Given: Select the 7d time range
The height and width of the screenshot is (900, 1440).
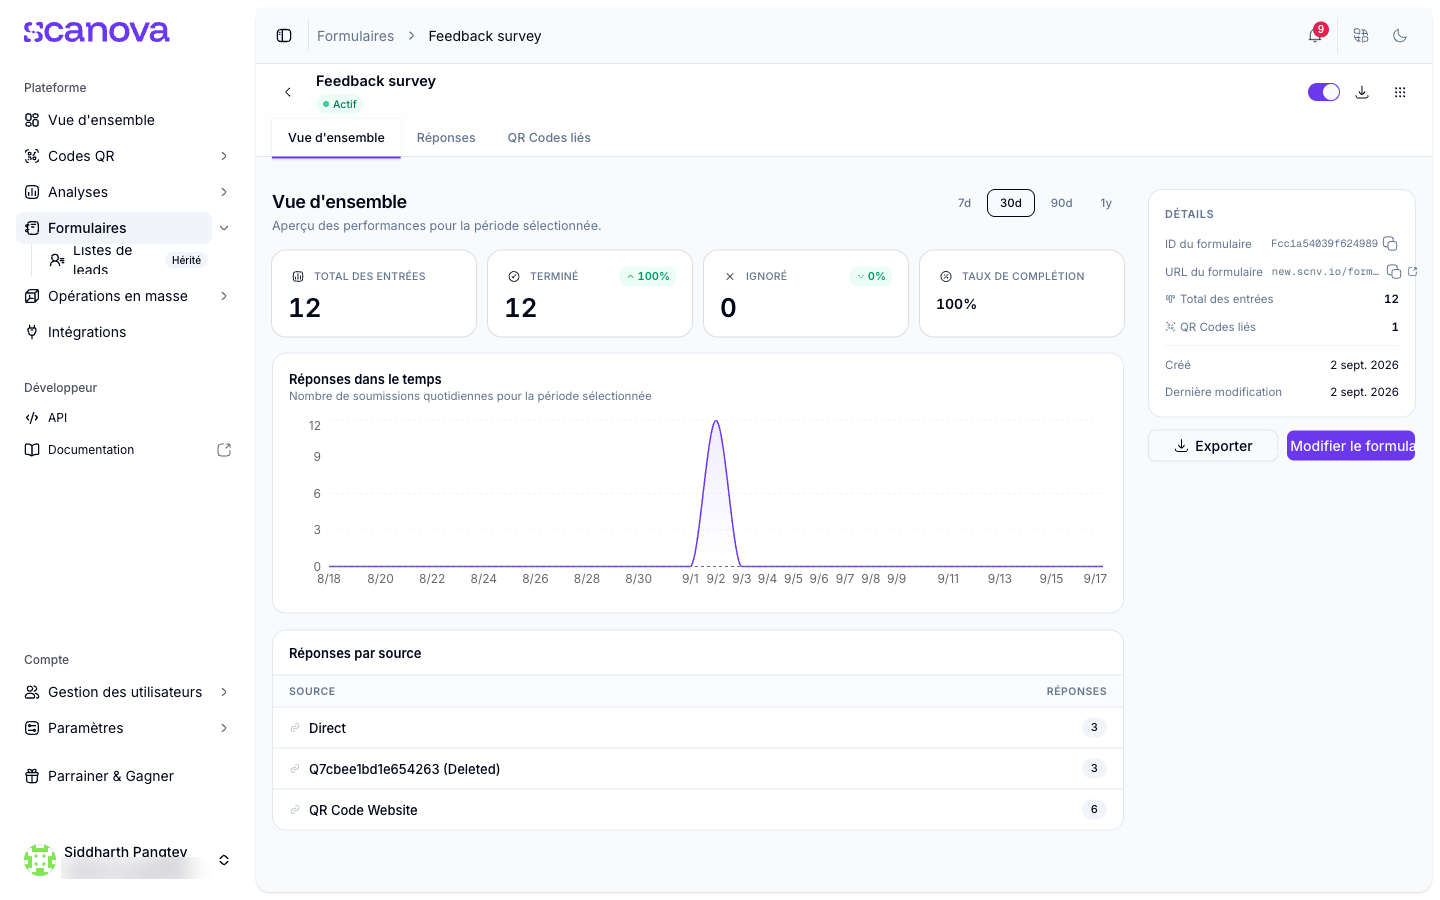Looking at the screenshot, I should 964,203.
